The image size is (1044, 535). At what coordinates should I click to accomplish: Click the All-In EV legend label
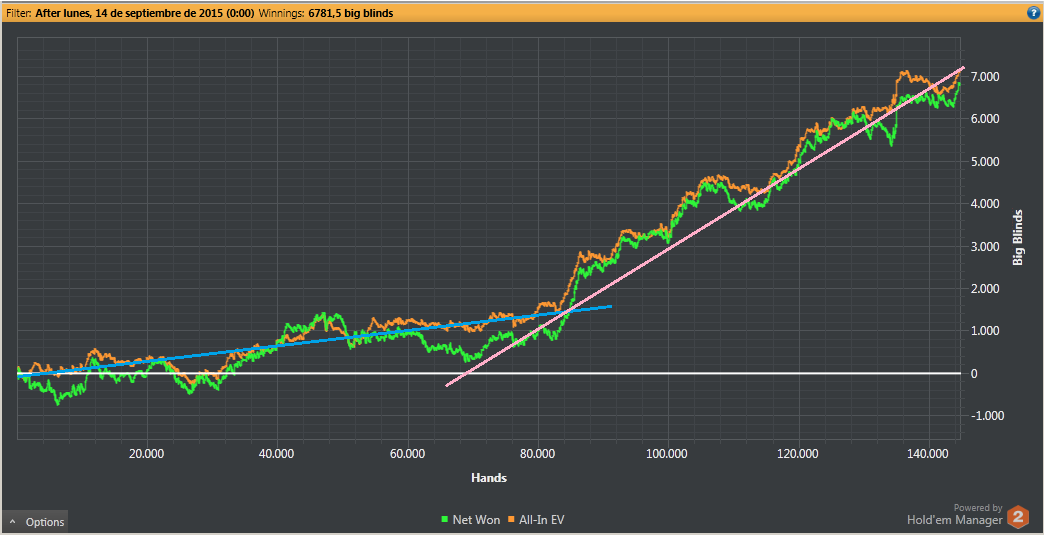[541, 519]
